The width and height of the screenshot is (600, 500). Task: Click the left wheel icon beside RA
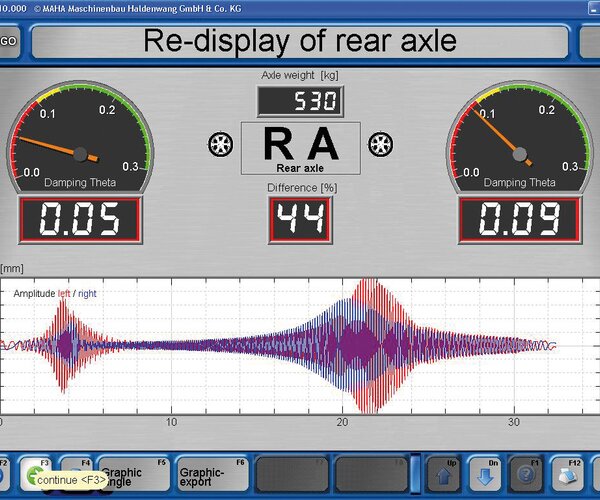click(x=221, y=143)
